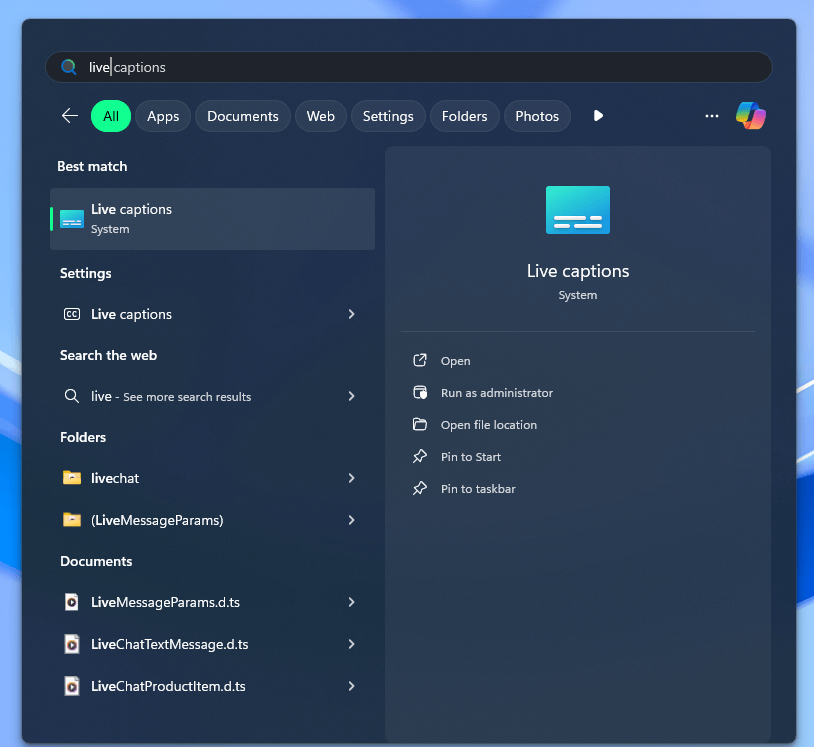This screenshot has width=814, height=747.
Task: Click the web search magnifier icon beside live
Action: (72, 396)
